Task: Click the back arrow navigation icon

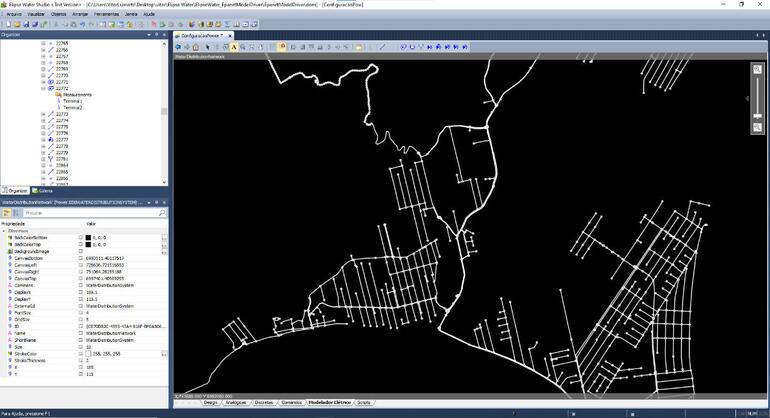Action: 177,46
